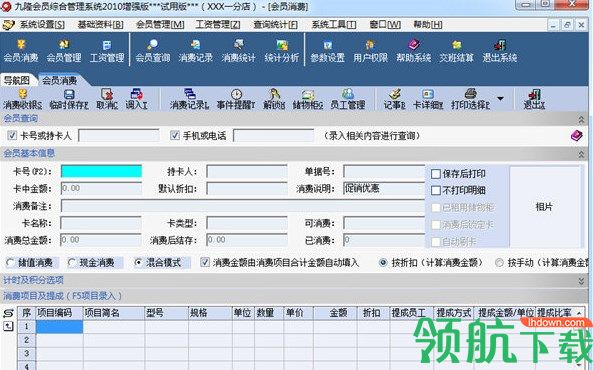Open 参数设置 toolbar icon
593x370 pixels.
tap(328, 51)
